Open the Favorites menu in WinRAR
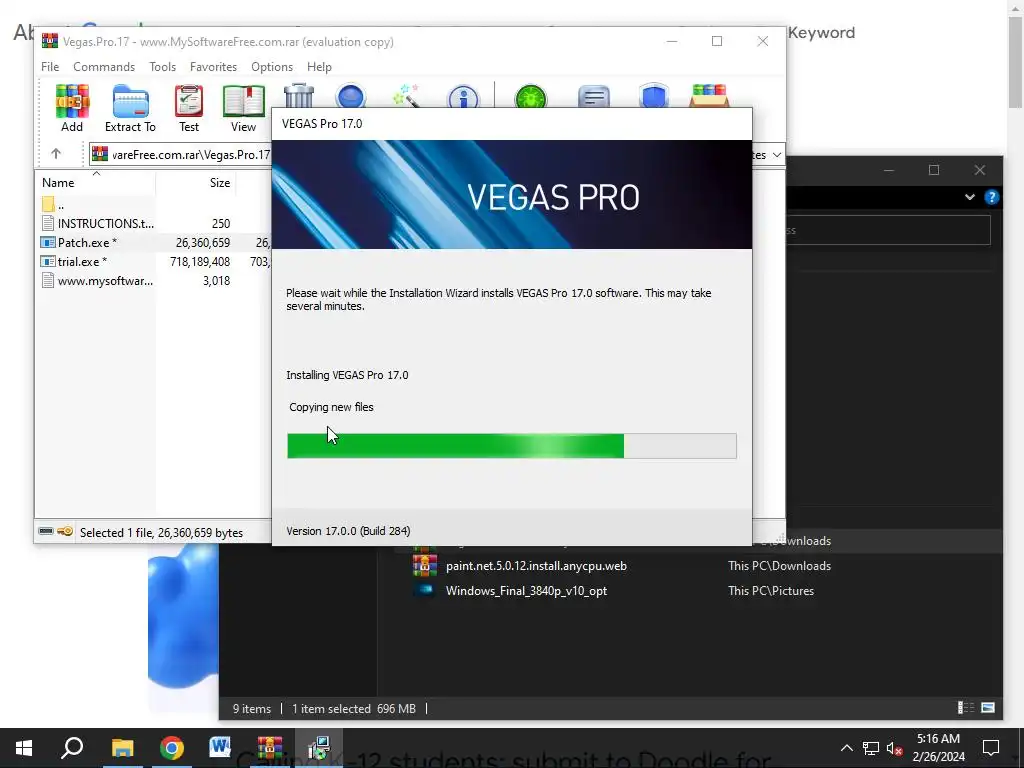This screenshot has height=768, width=1024. [213, 67]
